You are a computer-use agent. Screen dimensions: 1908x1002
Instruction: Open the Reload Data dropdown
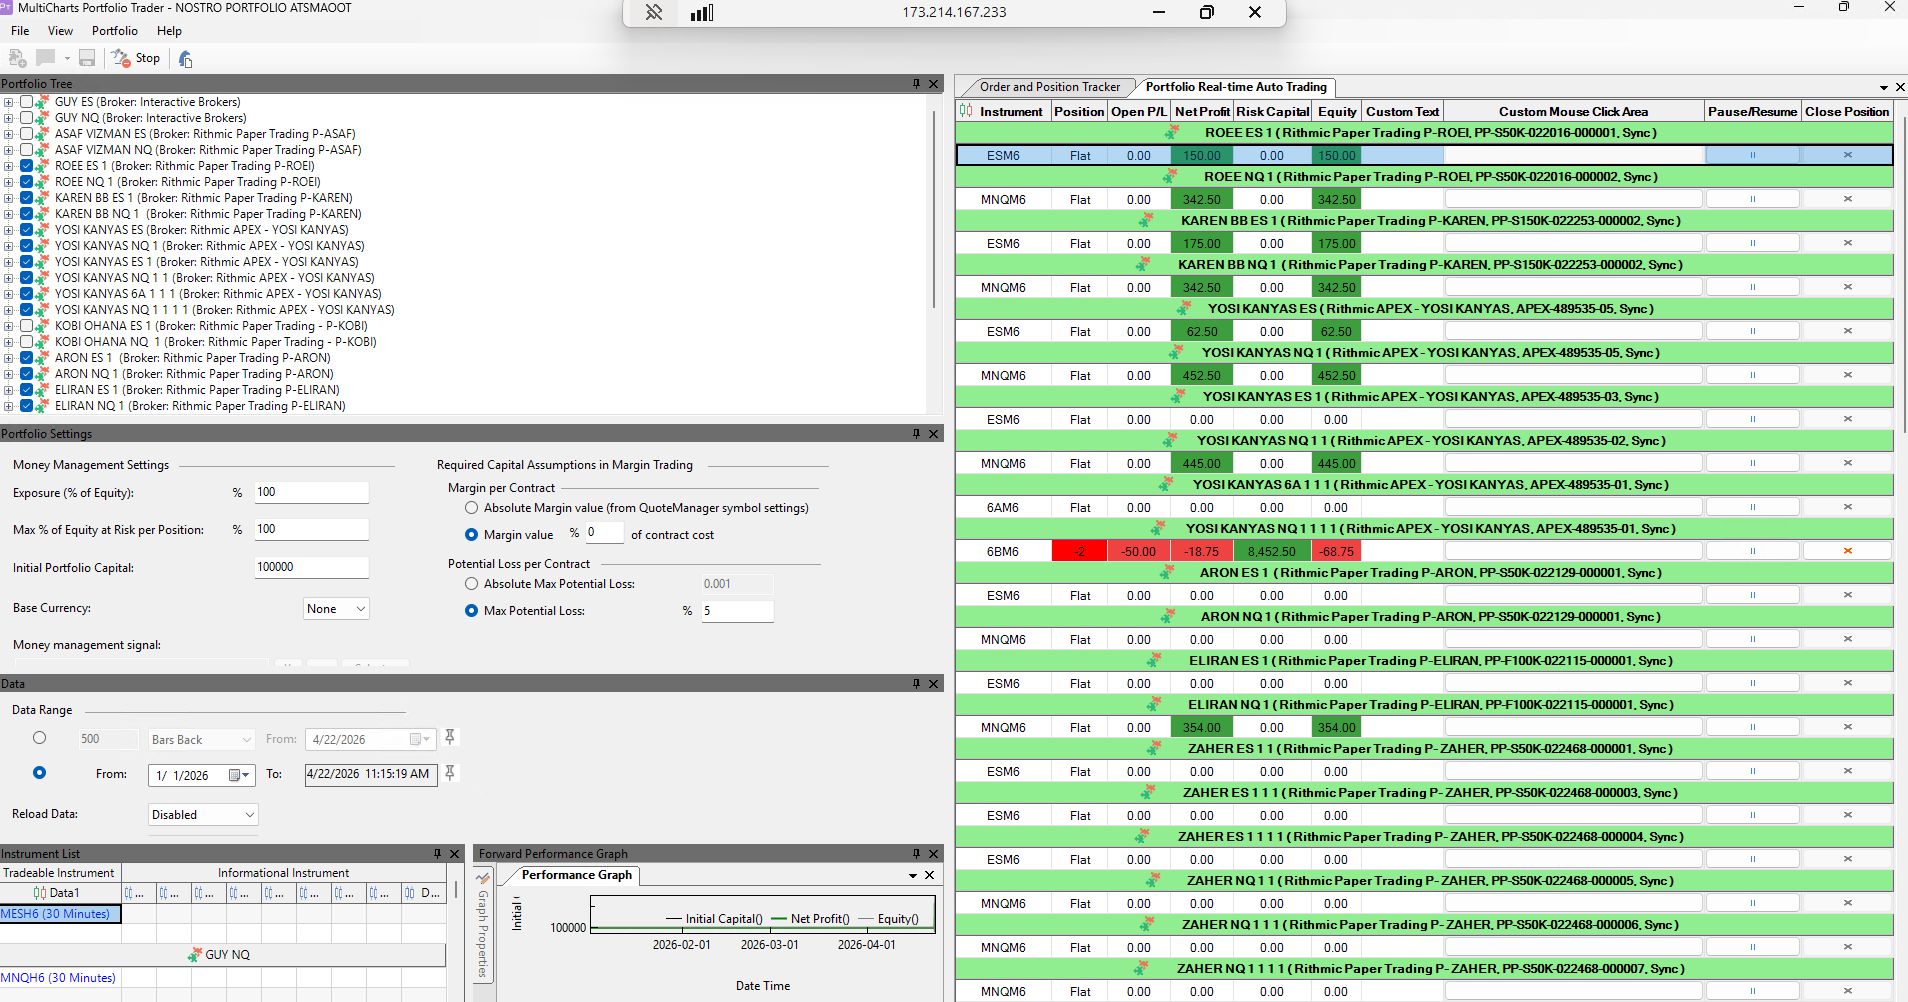[x=203, y=815]
